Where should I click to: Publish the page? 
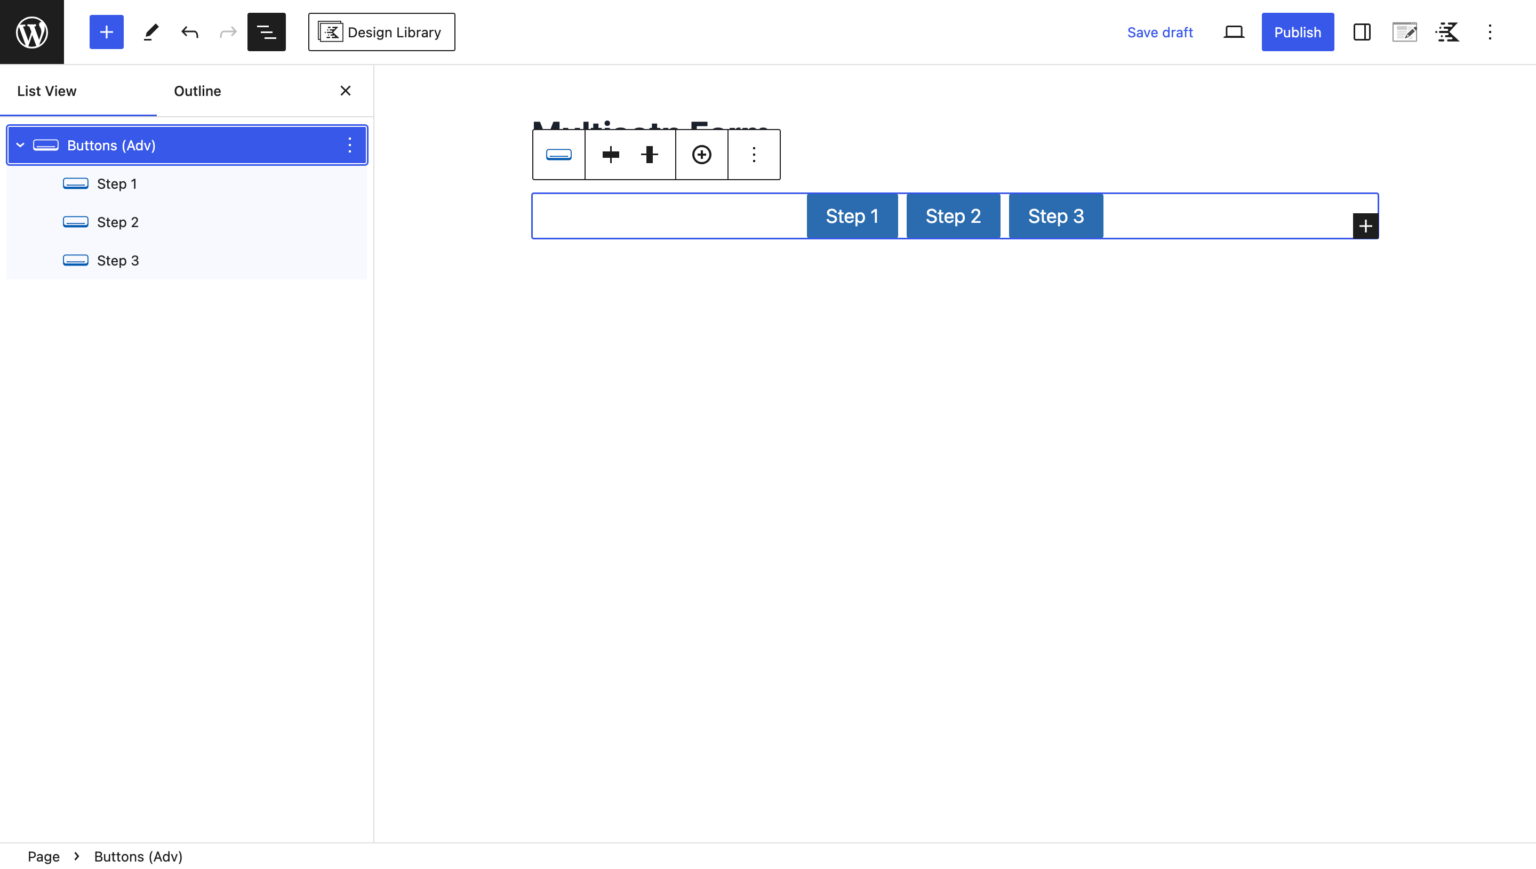click(1297, 32)
